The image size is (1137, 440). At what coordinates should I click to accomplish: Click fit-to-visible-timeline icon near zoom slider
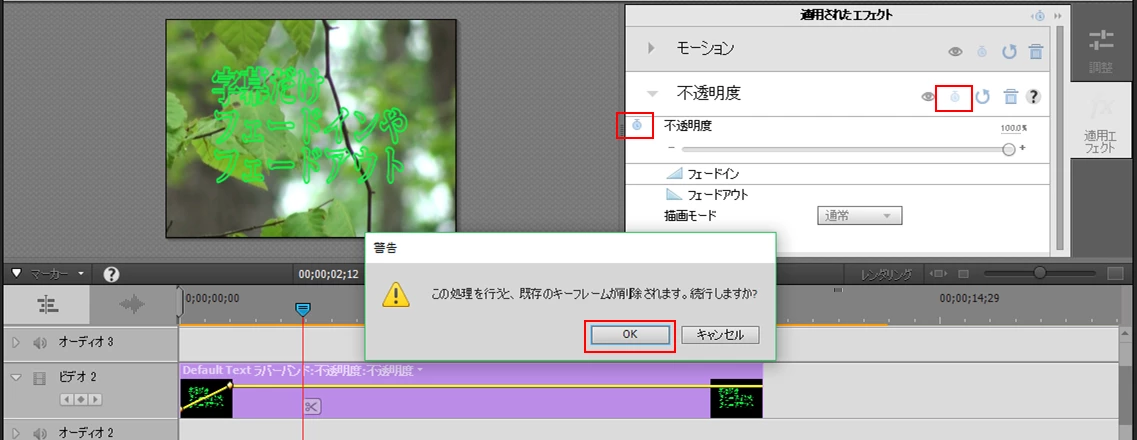pyautogui.click(x=940, y=274)
